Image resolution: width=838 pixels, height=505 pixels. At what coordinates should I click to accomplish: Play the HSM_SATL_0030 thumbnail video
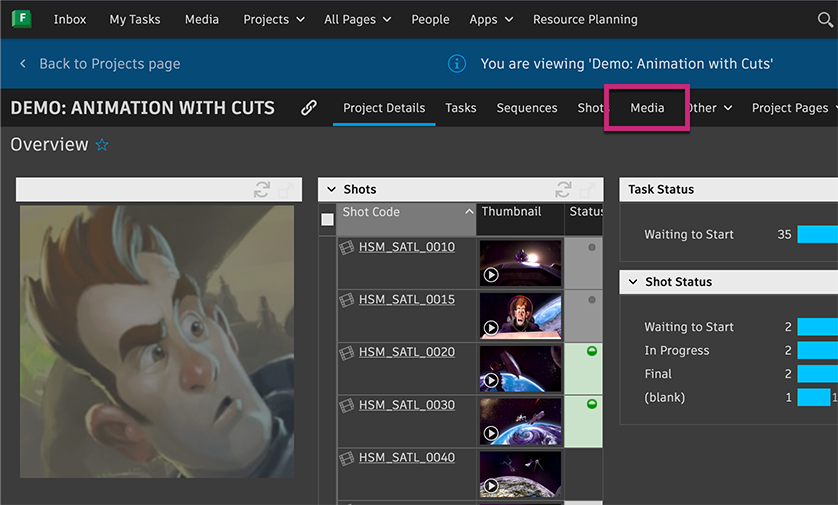click(x=491, y=433)
